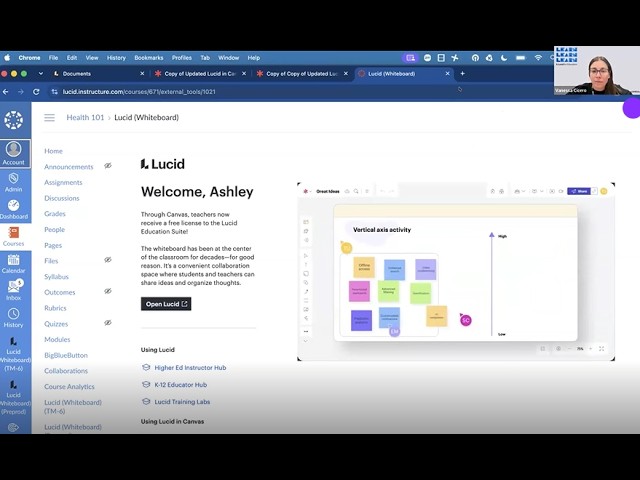Open Announcements in course menu
This screenshot has width=640, height=480.
(69, 167)
